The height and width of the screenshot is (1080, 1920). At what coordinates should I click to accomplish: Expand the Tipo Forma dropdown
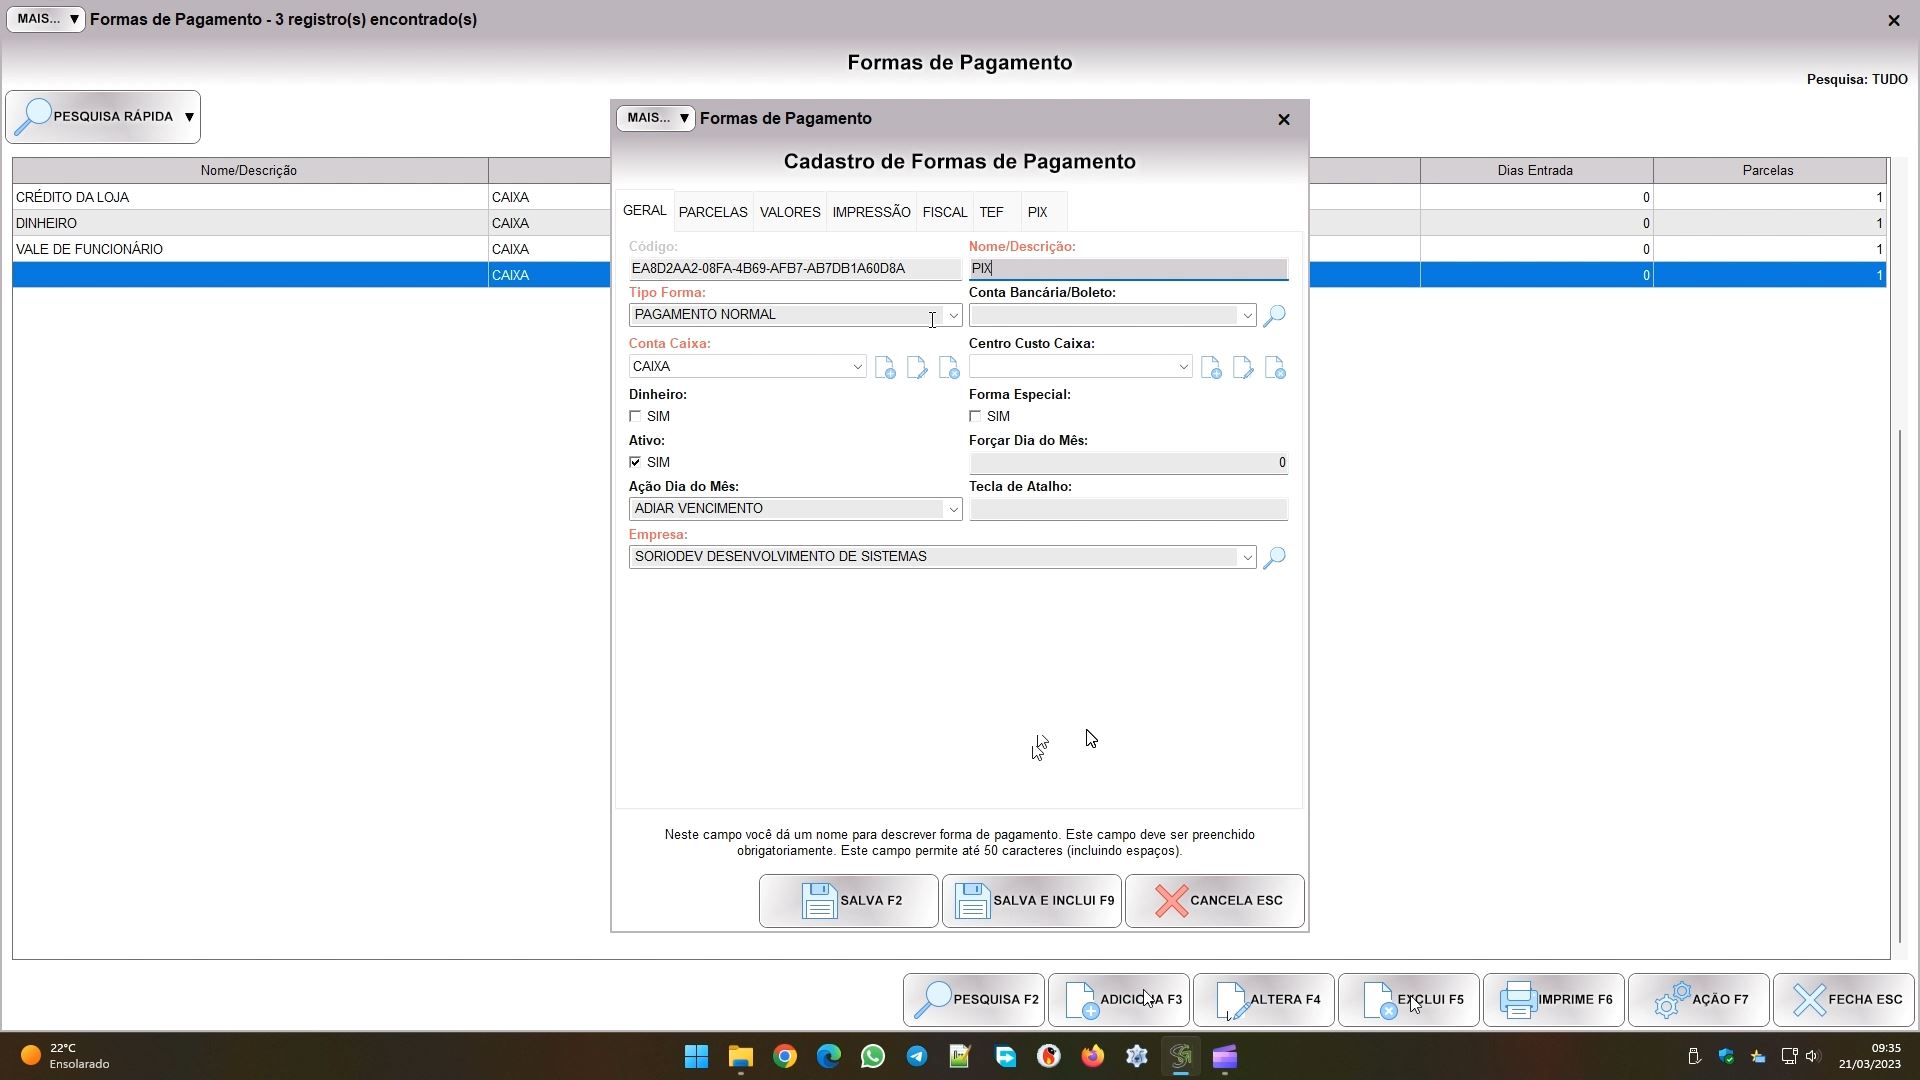[x=953, y=316]
